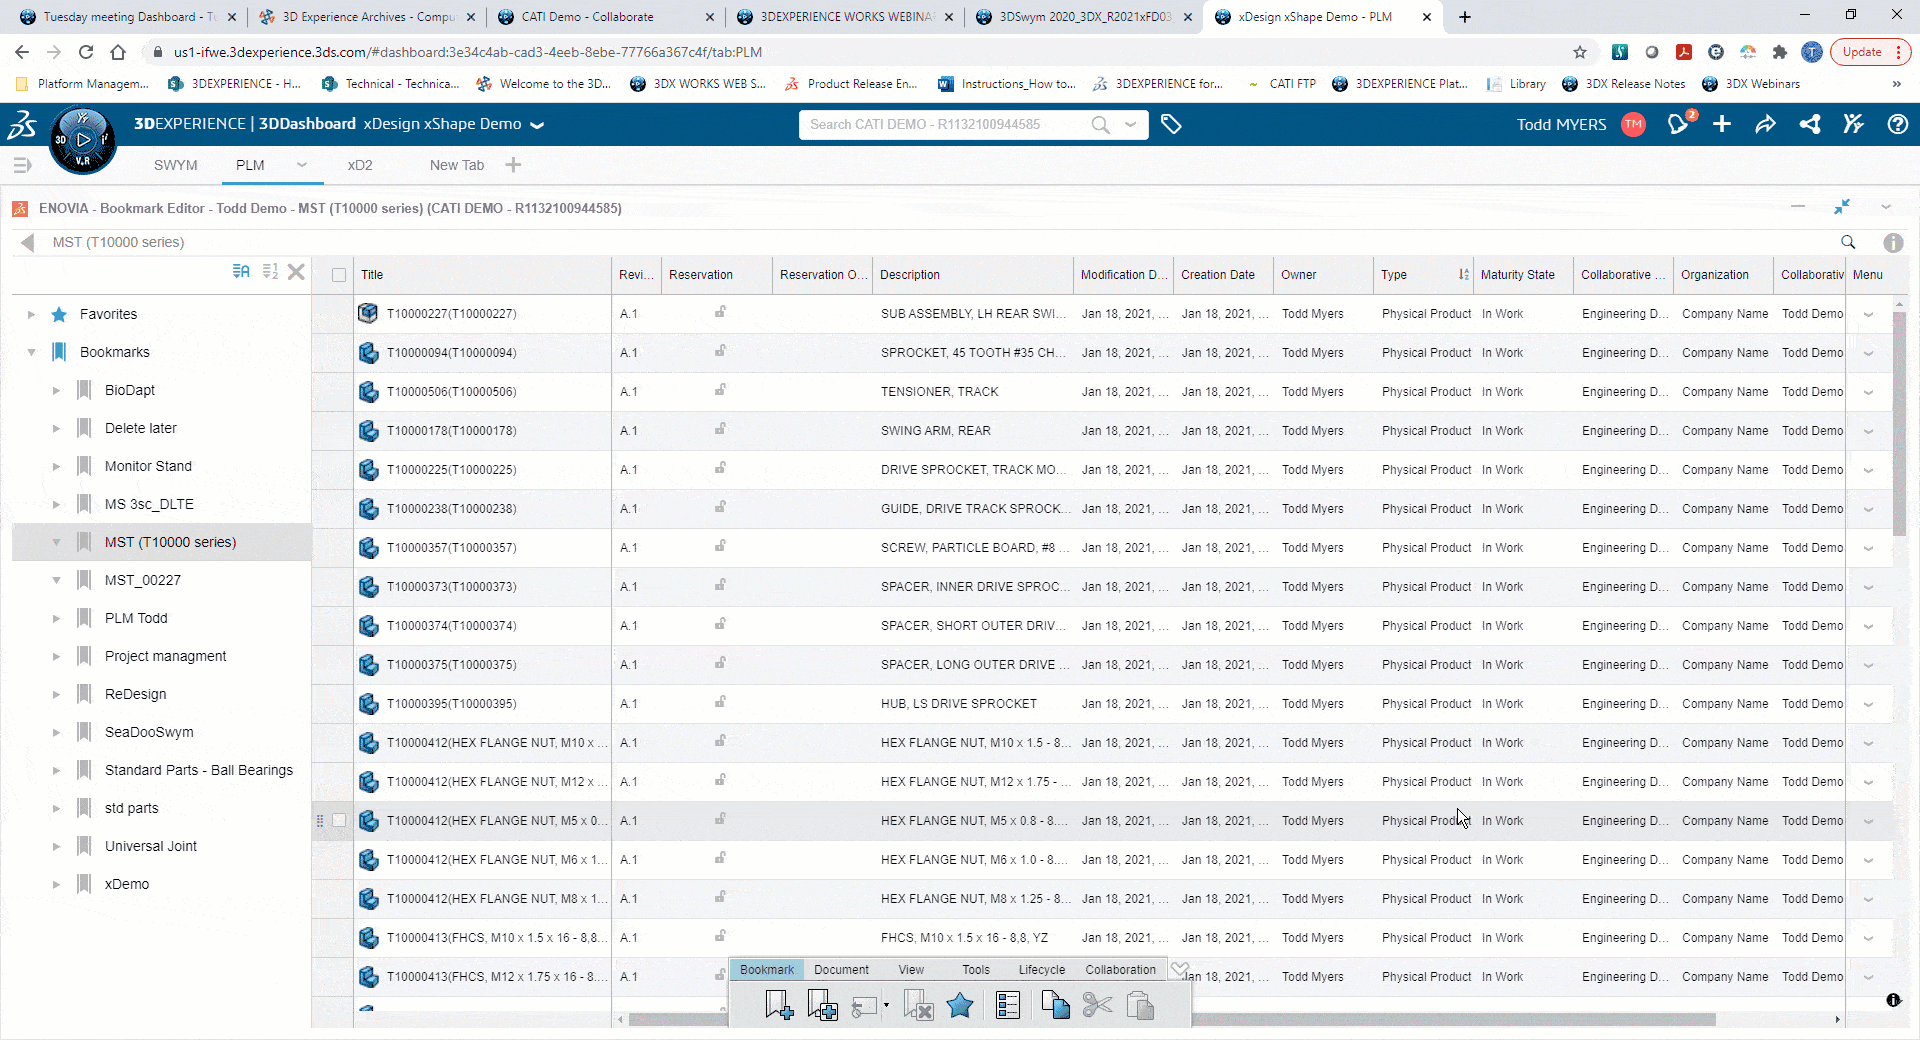Image resolution: width=1920 pixels, height=1040 pixels.
Task: Open the Communities network icon in top bar
Action: (1809, 124)
